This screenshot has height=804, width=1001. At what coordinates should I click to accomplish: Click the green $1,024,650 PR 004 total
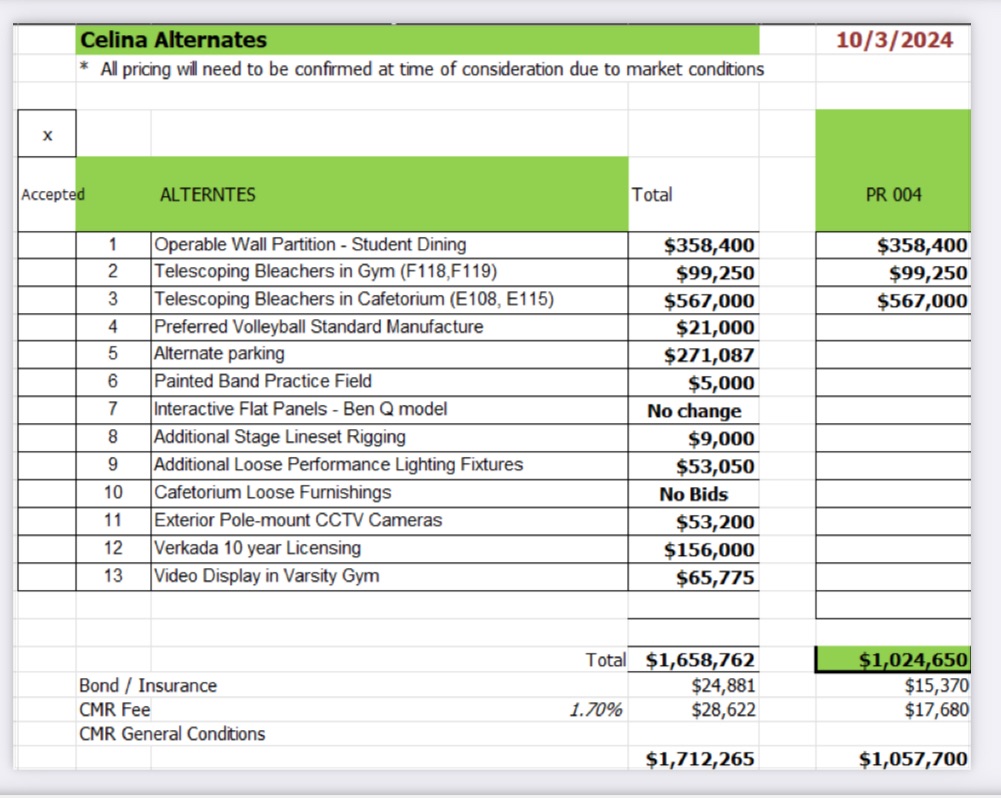[893, 660]
